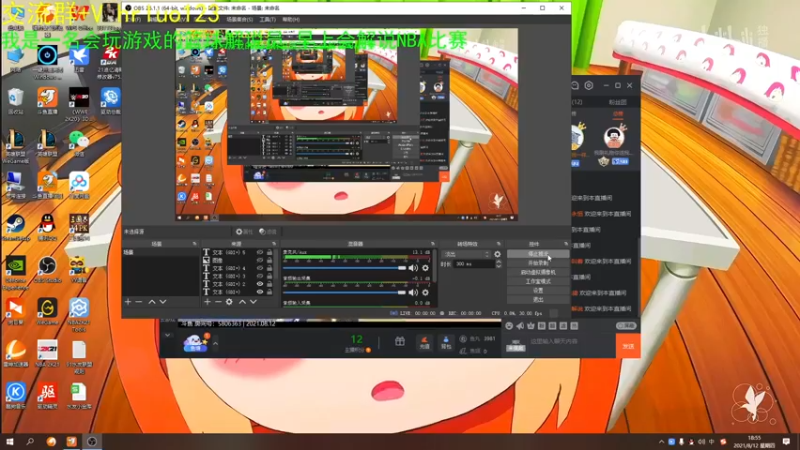The height and width of the screenshot is (450, 800).
Task: Open the 场景集合(S) menu
Action: 239,19
